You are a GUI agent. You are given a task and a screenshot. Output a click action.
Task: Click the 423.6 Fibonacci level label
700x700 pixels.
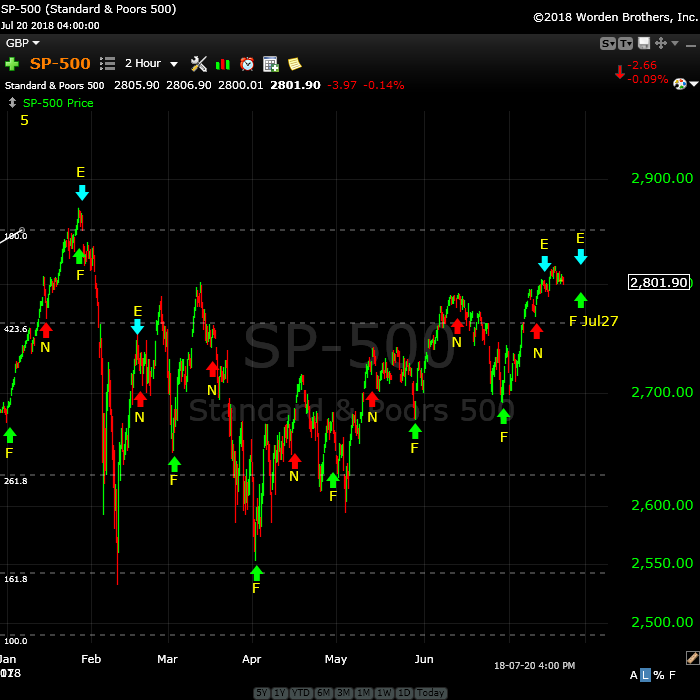point(16,329)
